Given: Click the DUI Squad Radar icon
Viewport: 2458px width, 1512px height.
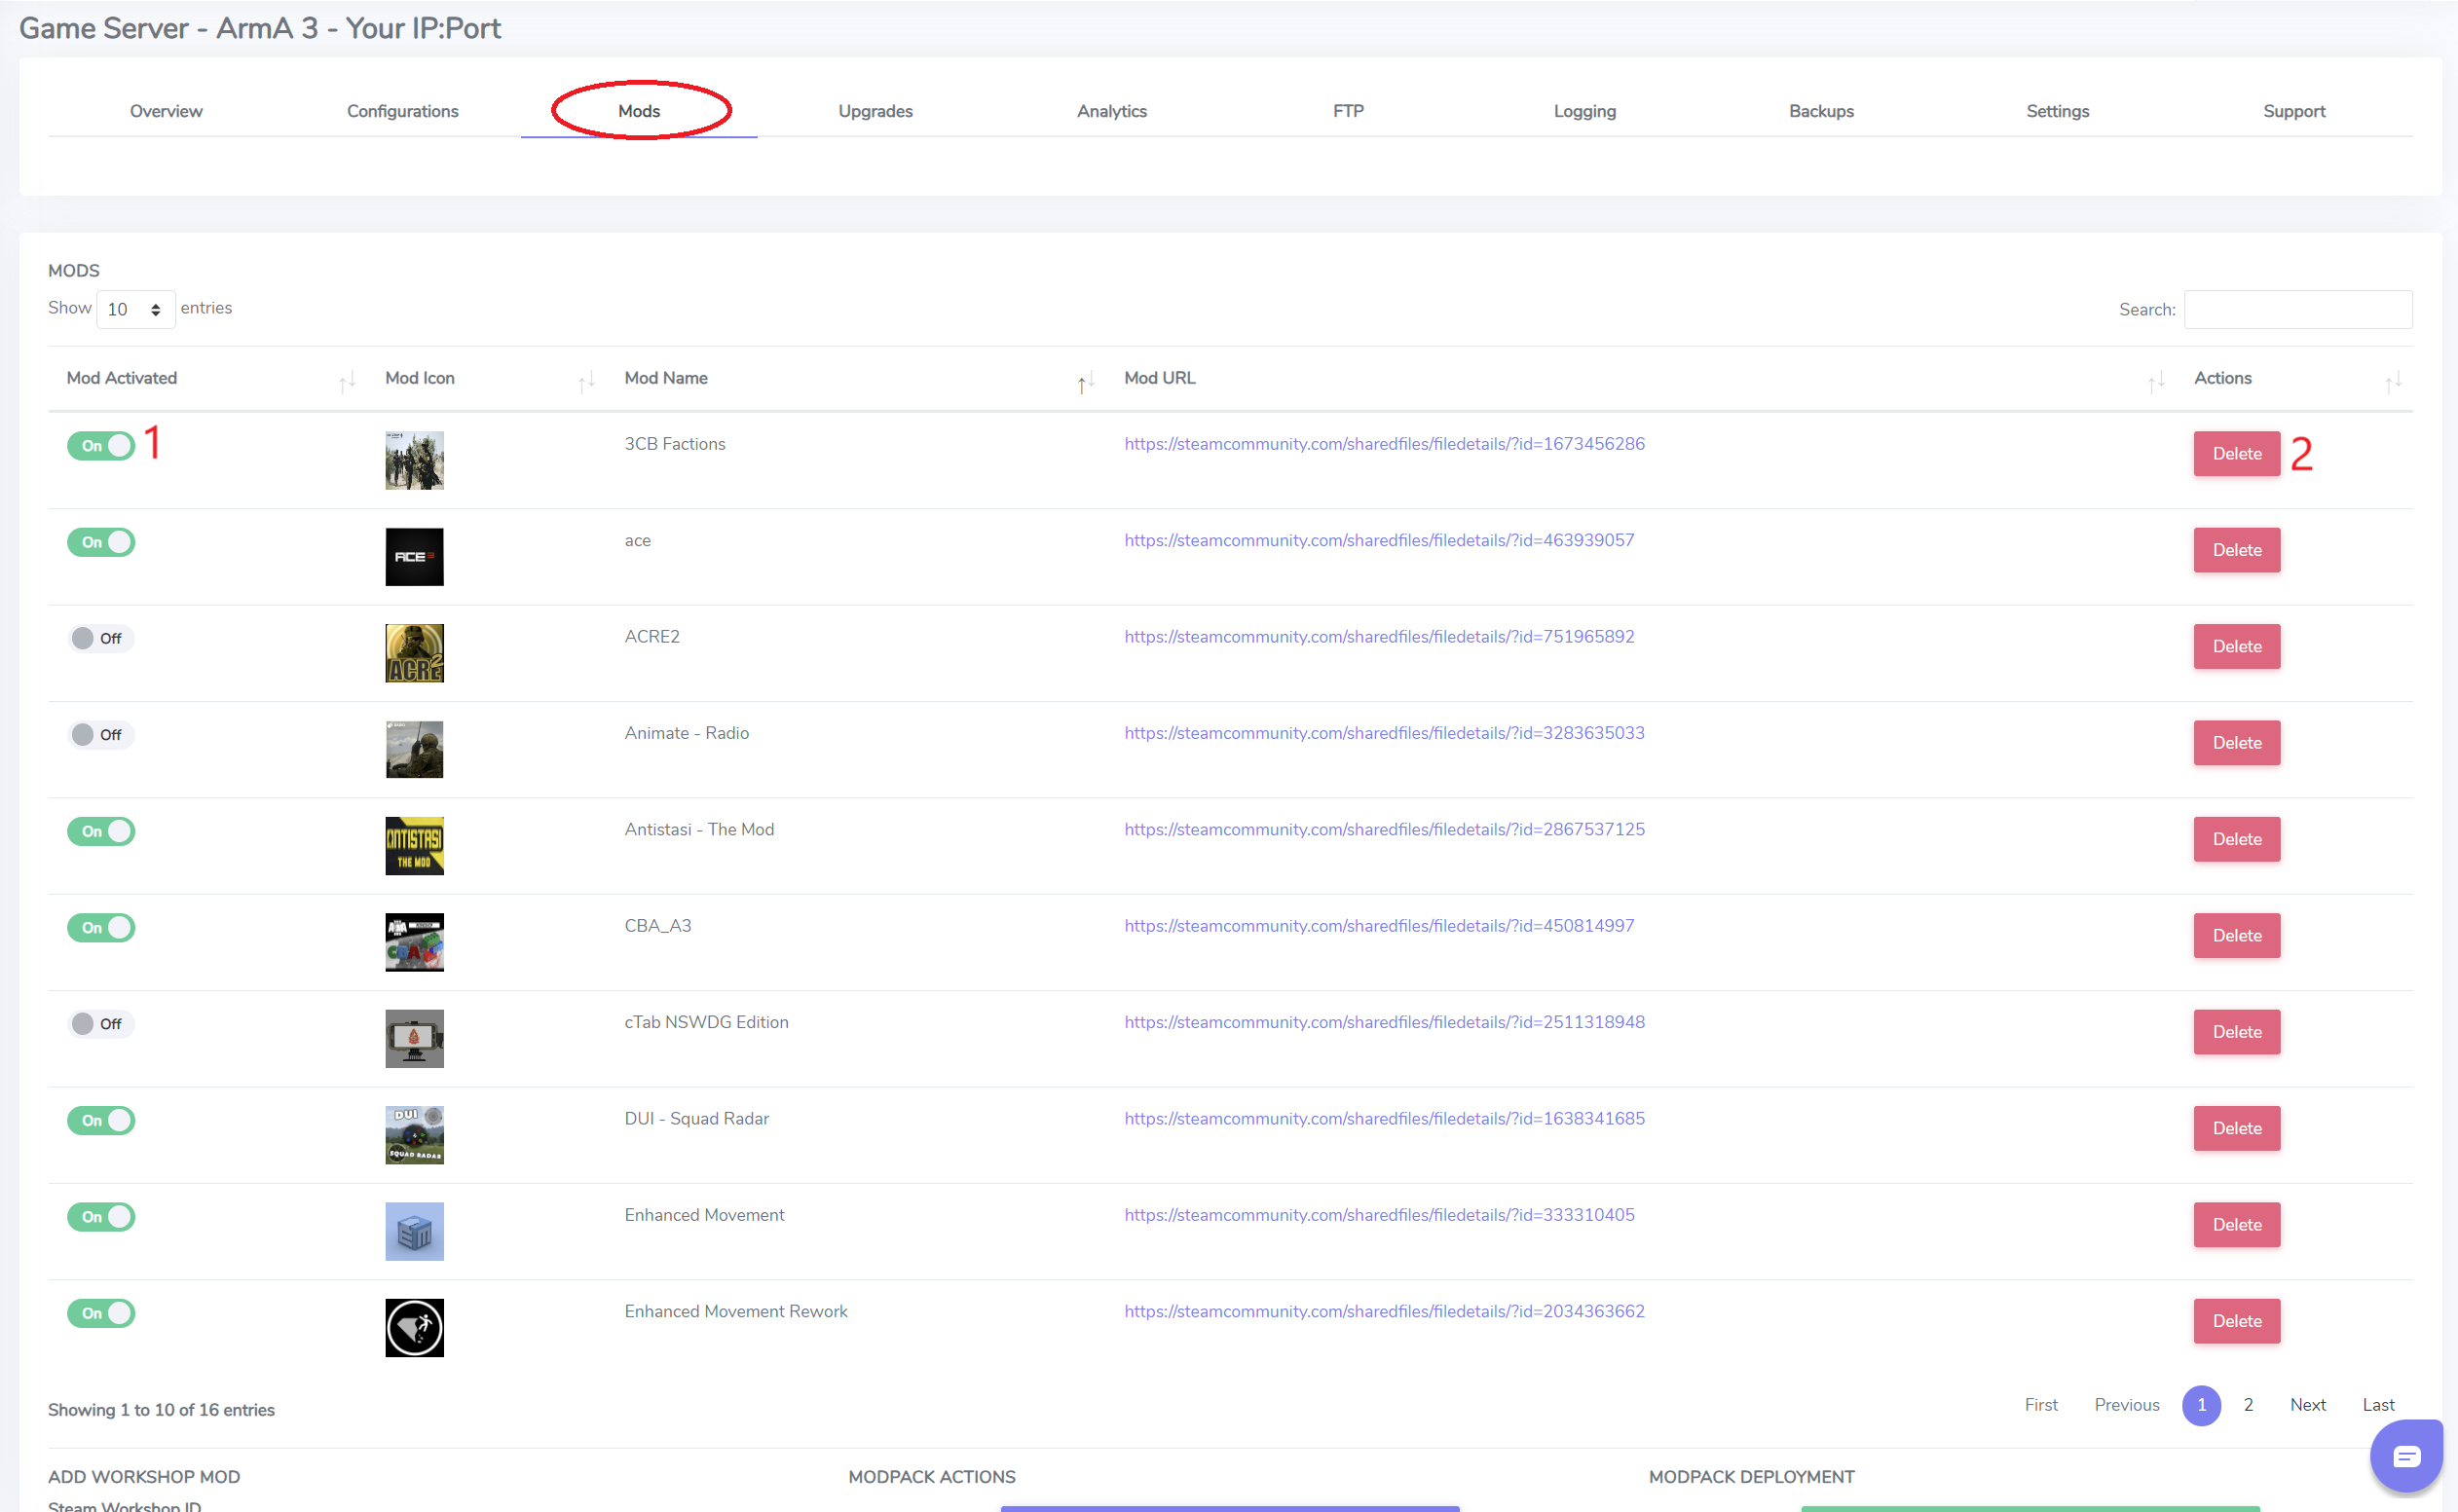Looking at the screenshot, I should (x=414, y=1135).
